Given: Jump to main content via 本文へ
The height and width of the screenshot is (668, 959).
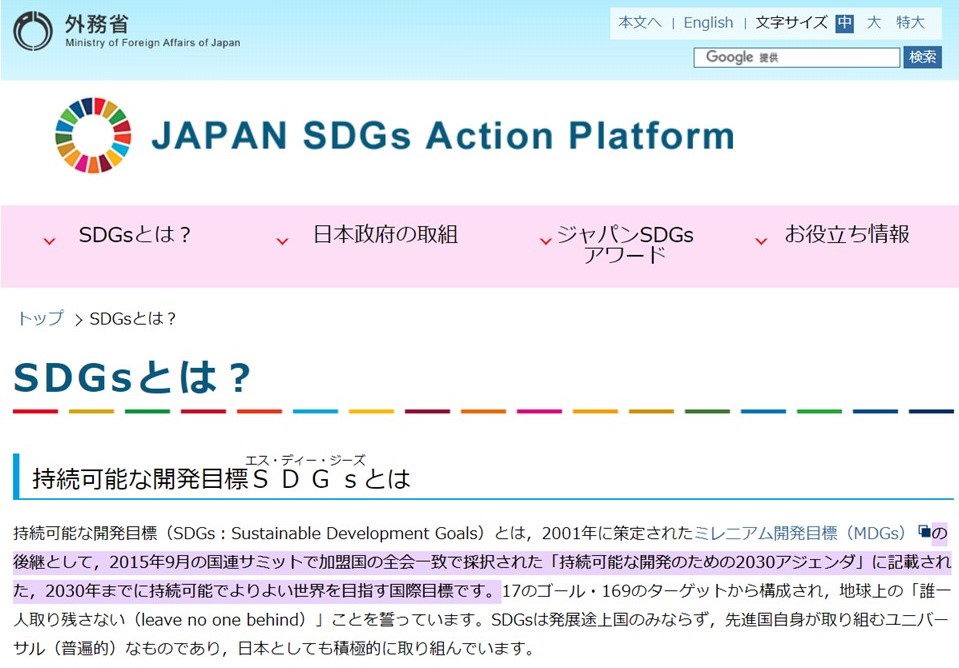Looking at the screenshot, I should coord(640,23).
